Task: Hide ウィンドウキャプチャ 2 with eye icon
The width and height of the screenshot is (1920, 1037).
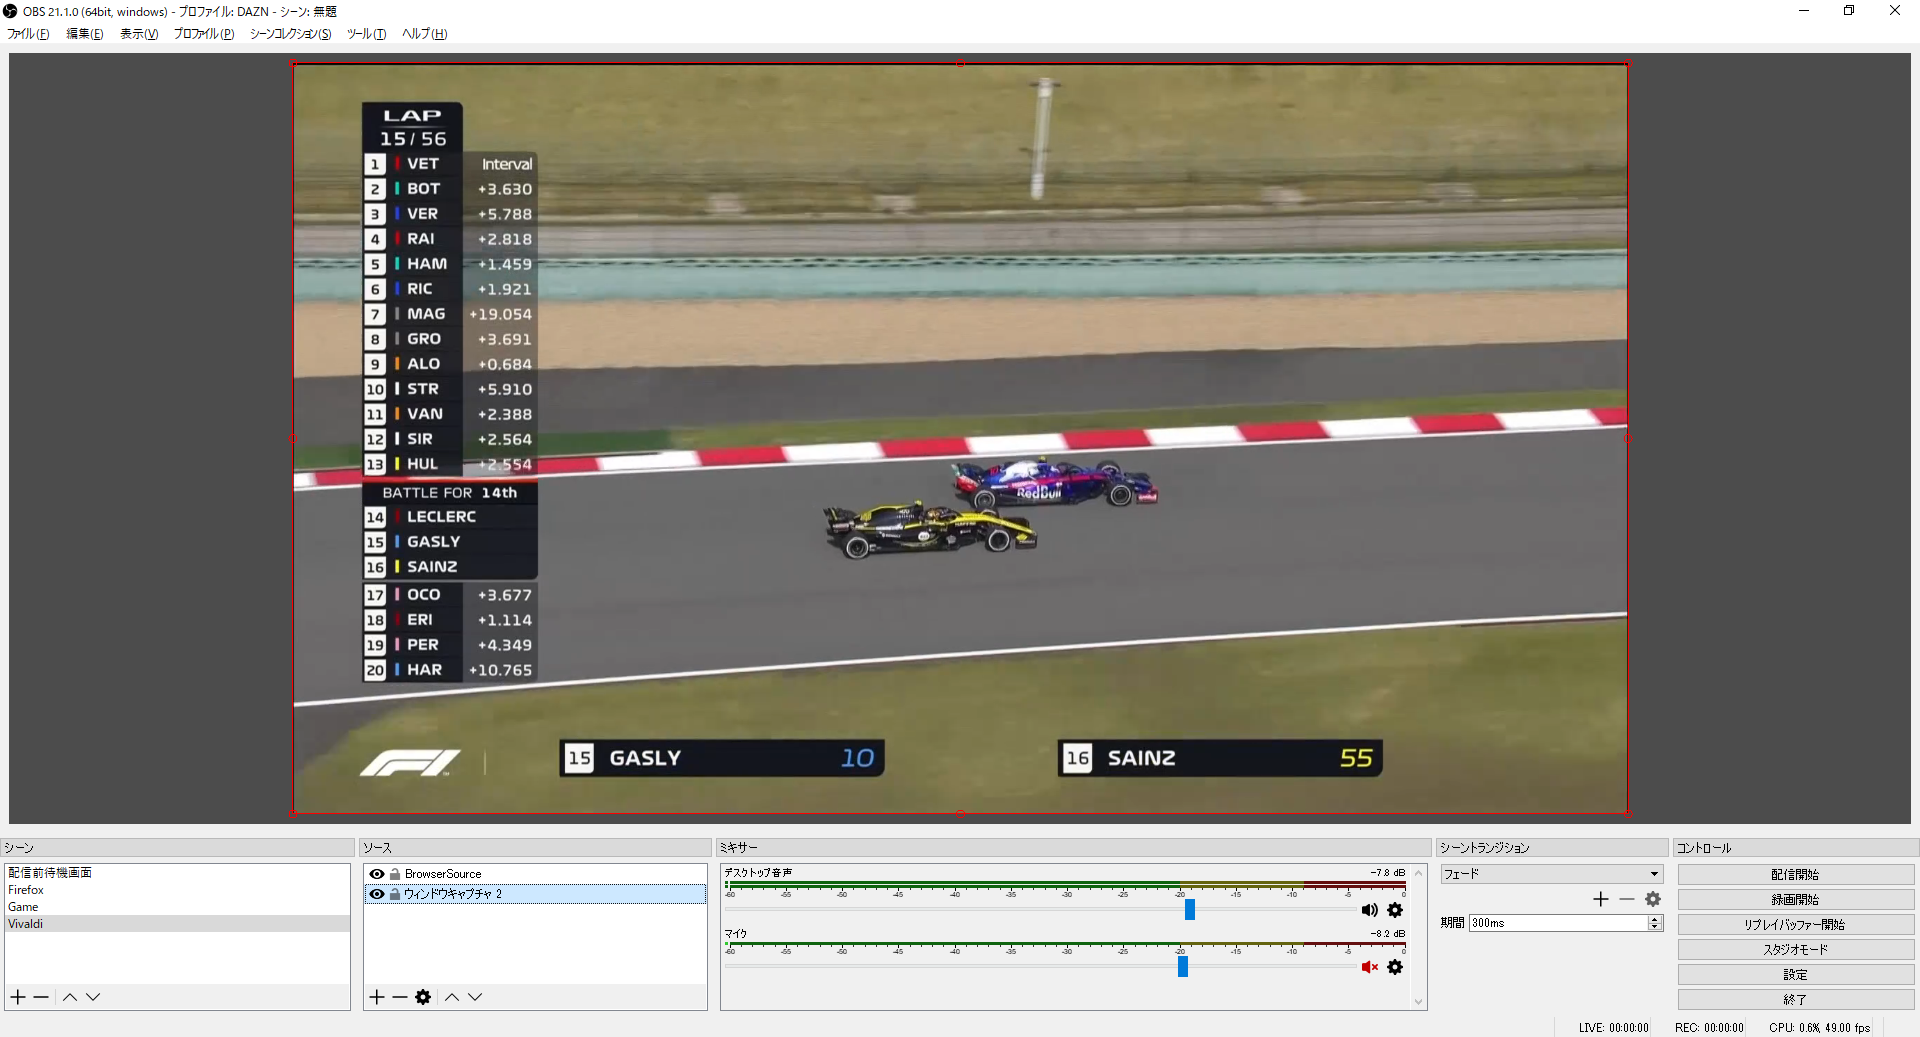Action: point(377,894)
